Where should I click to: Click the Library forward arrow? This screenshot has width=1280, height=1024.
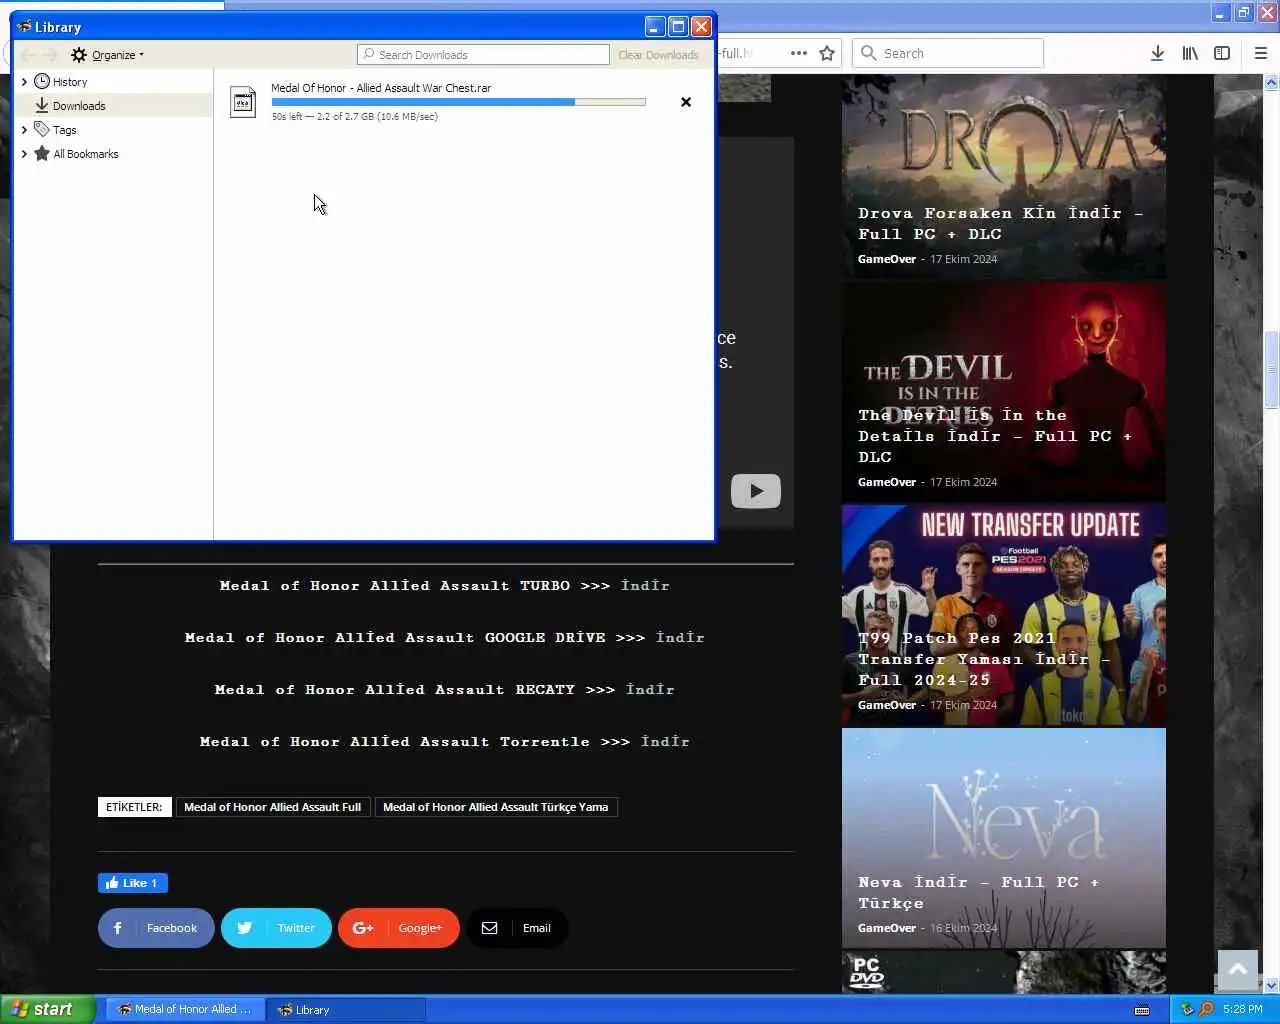(51, 55)
